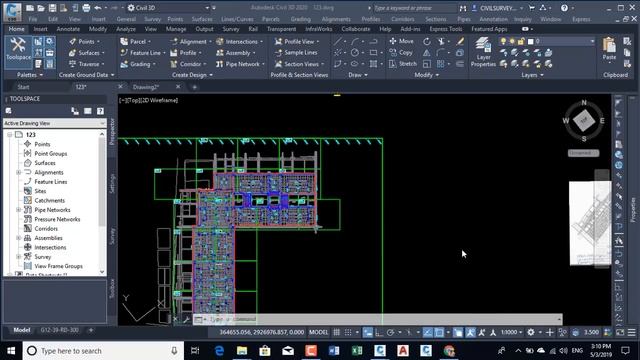Click the Match Properties brush icon
The image size is (640, 360).
pyautogui.click(x=460, y=41)
